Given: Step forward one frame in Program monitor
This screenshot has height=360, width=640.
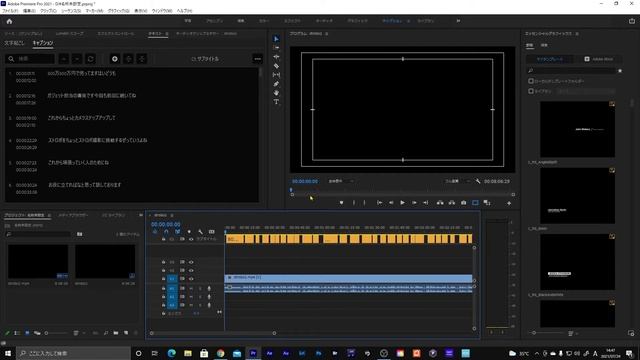Looking at the screenshot, I should (x=414, y=202).
